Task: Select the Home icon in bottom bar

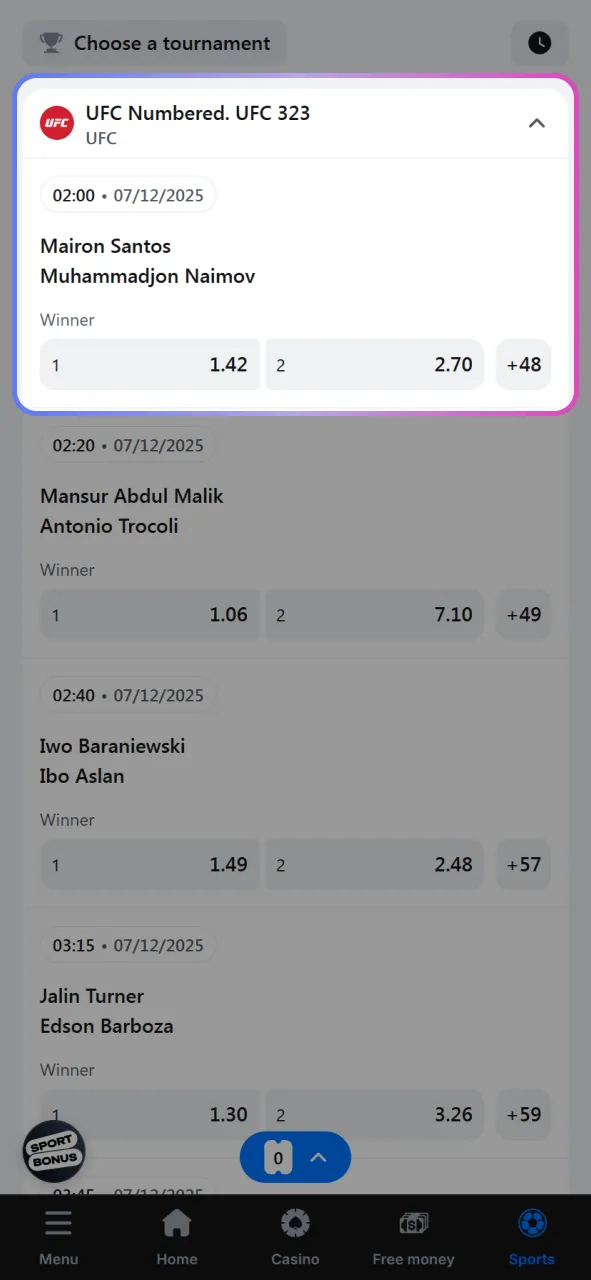Action: click(x=176, y=1237)
